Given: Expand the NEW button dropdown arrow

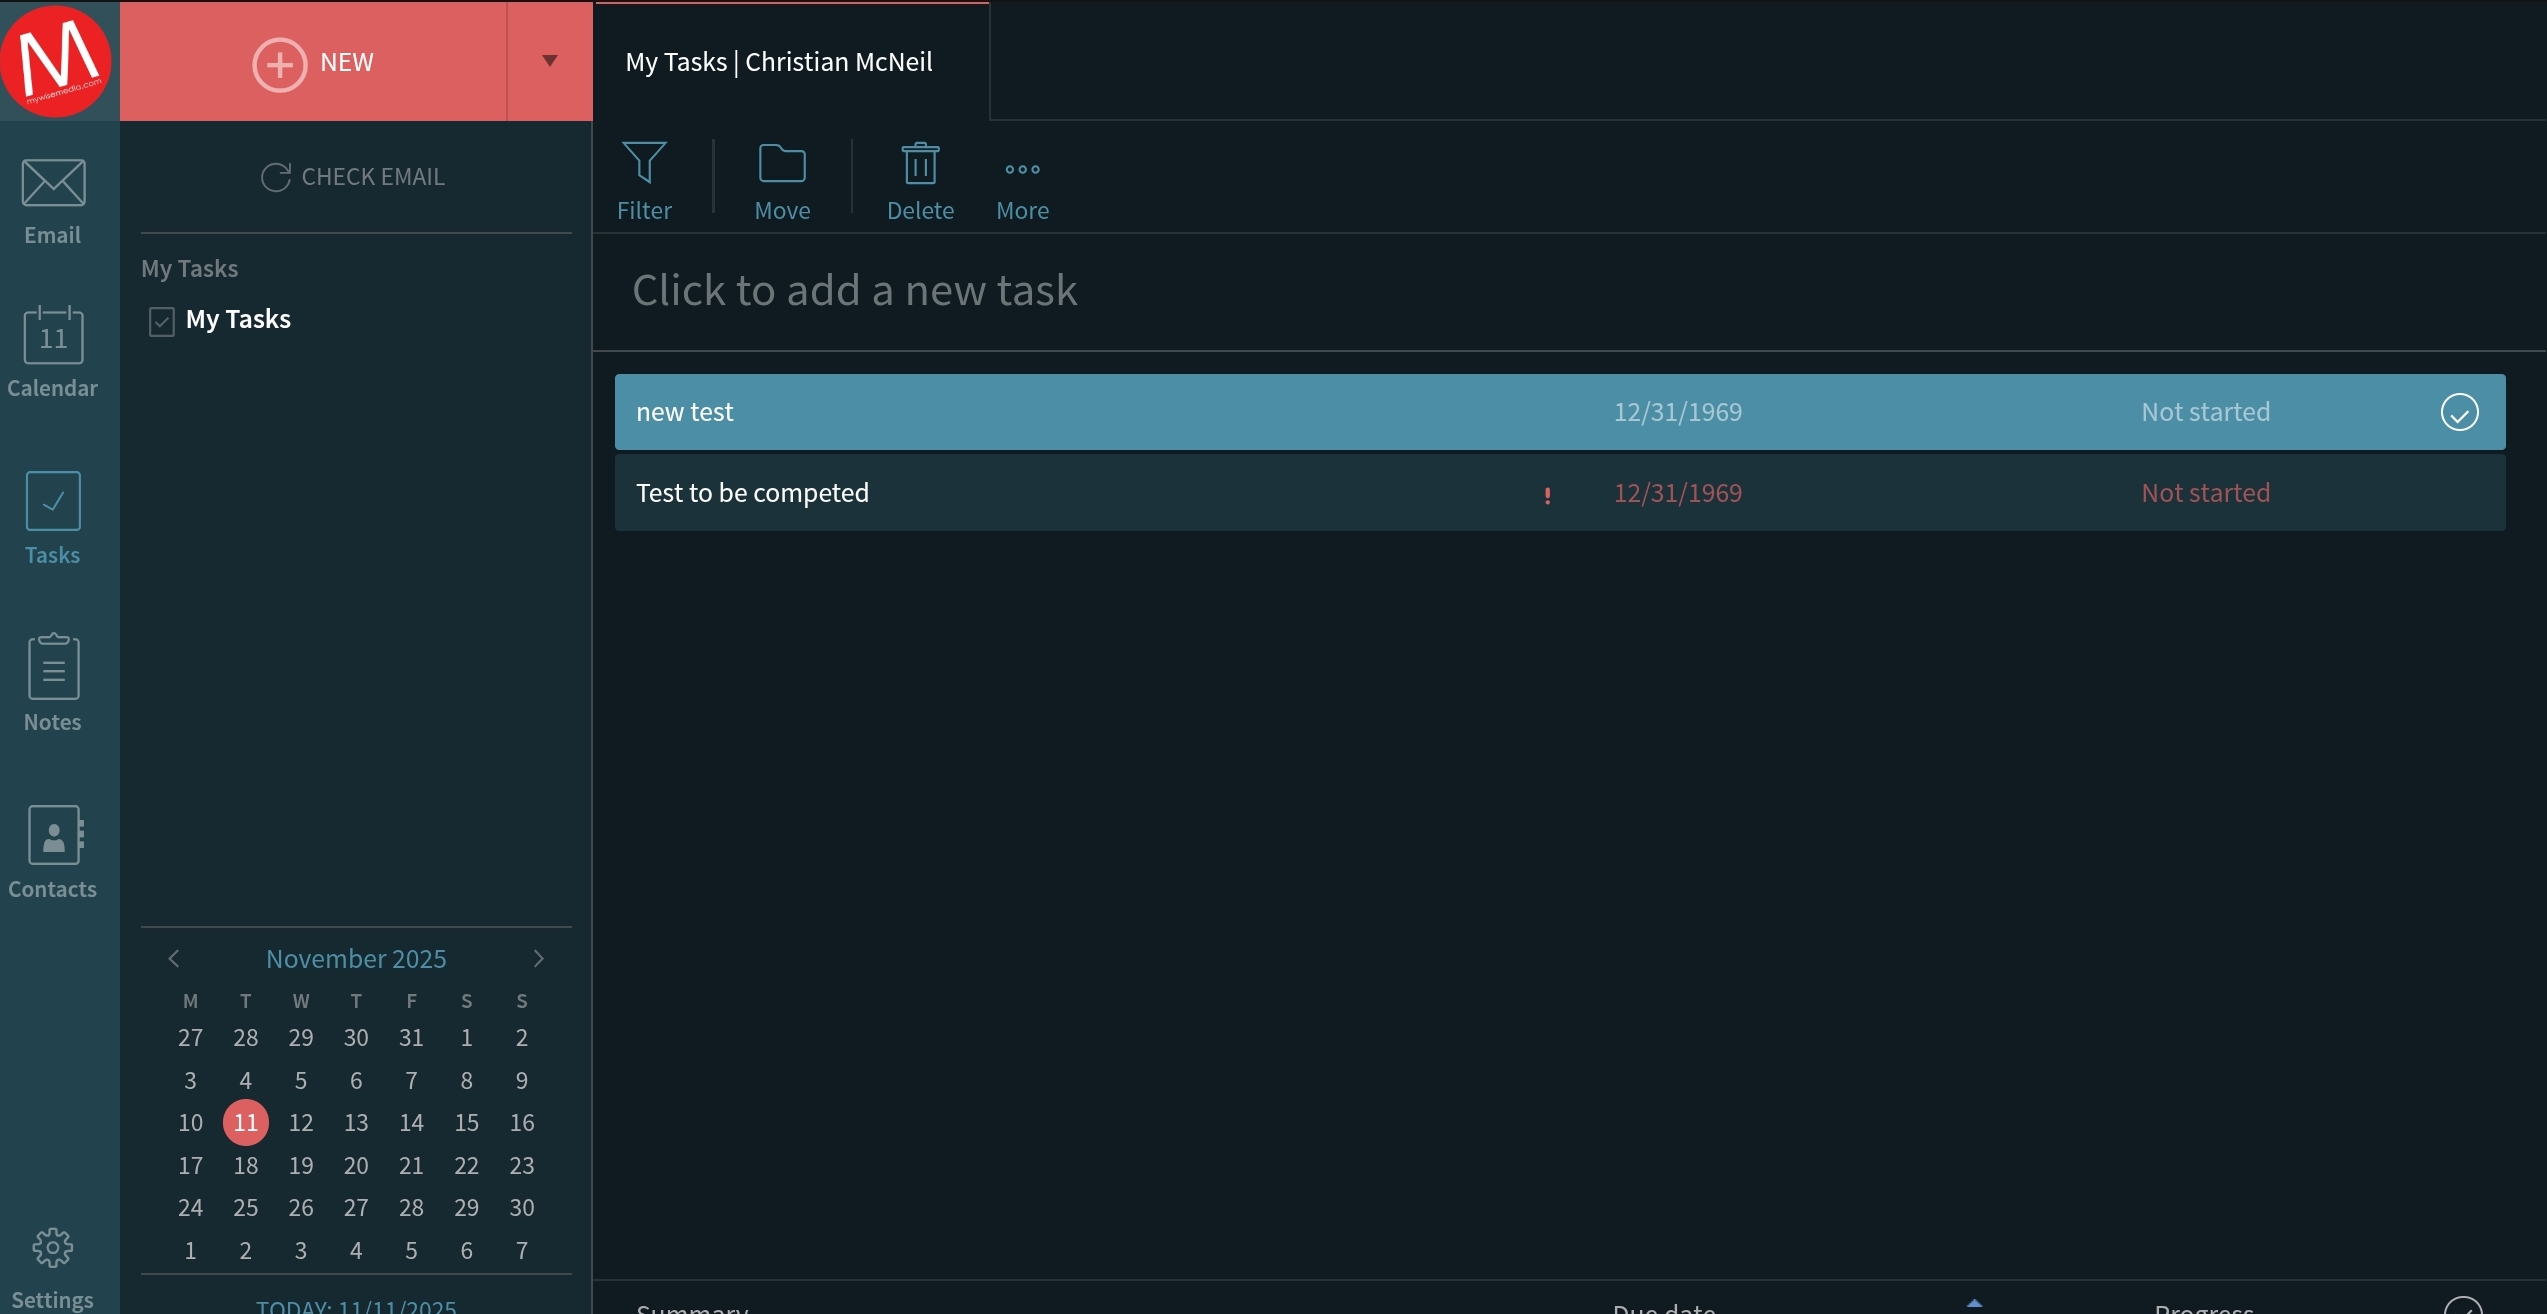Looking at the screenshot, I should 548,61.
